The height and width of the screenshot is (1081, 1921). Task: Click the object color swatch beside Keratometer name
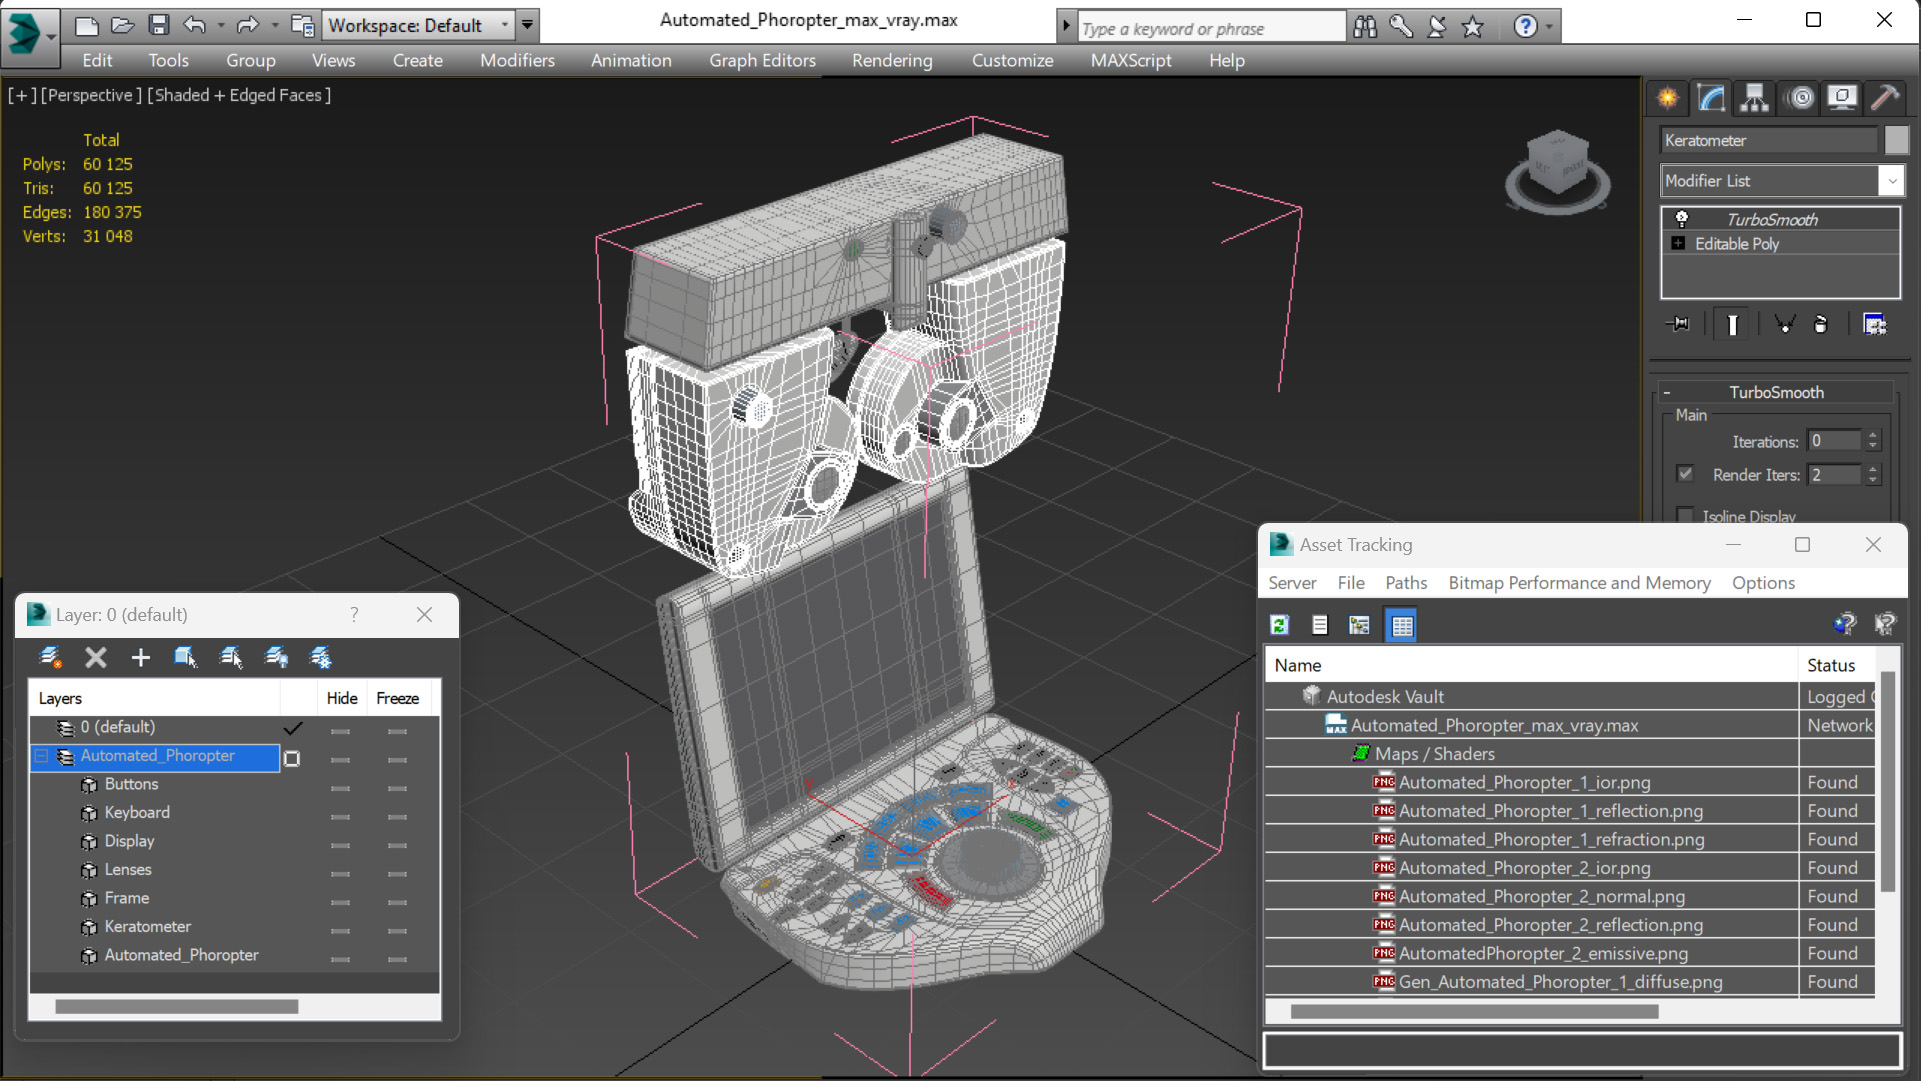tap(1895, 141)
